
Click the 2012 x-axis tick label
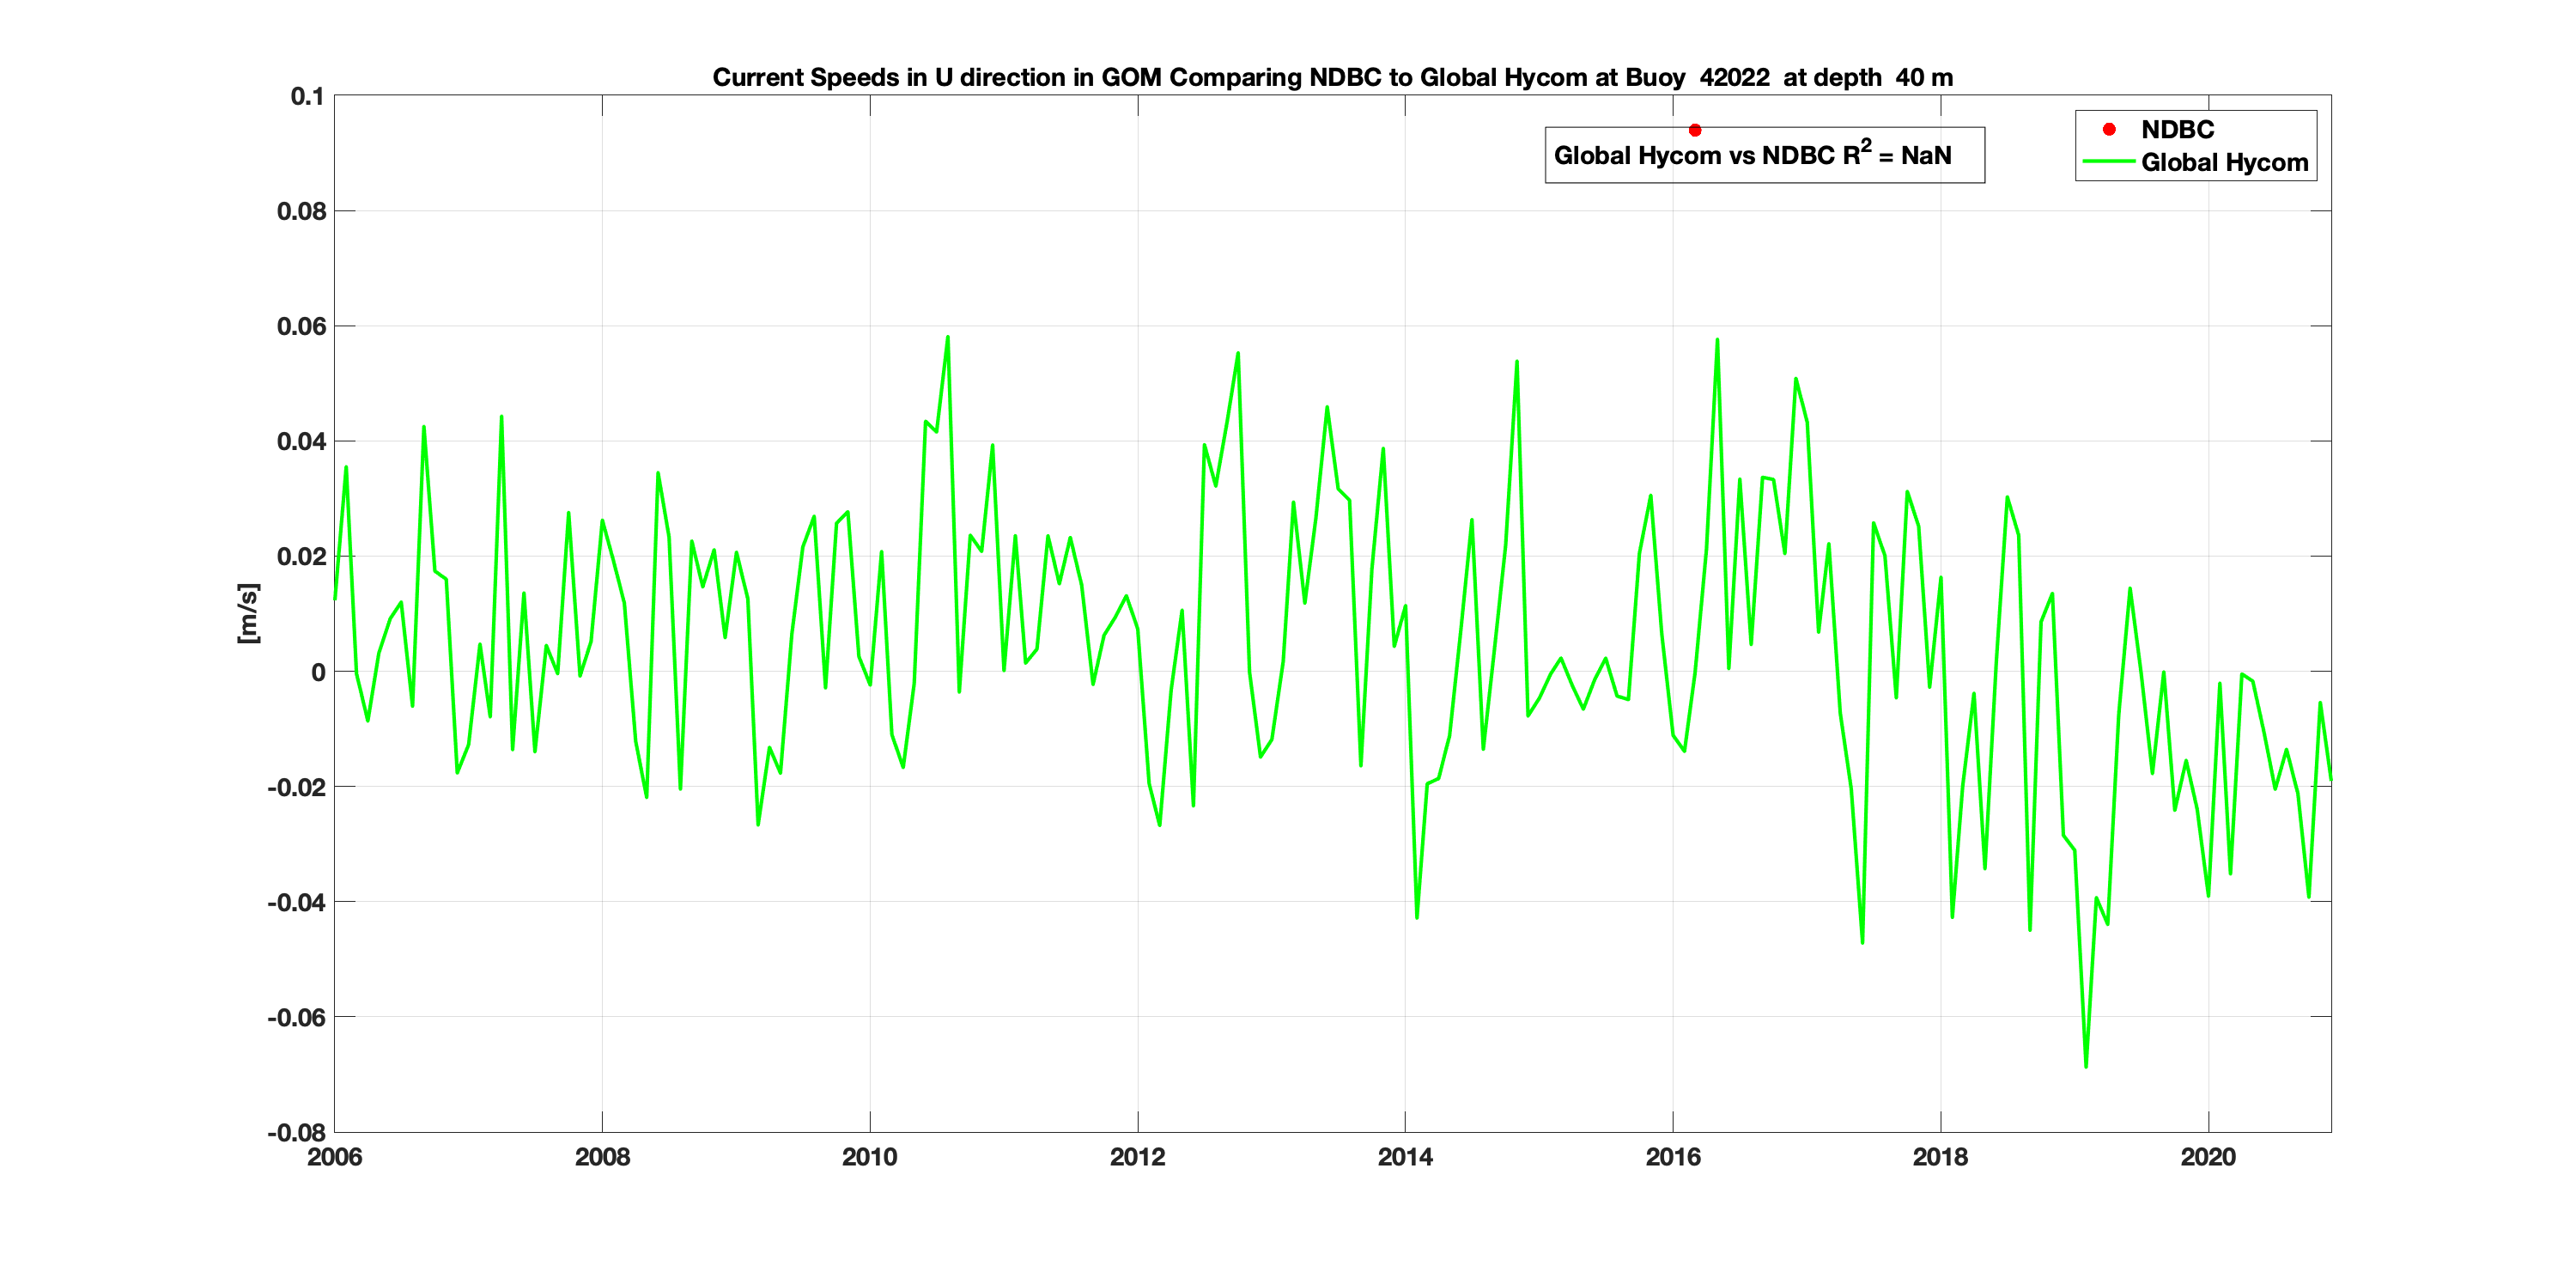(1137, 1157)
